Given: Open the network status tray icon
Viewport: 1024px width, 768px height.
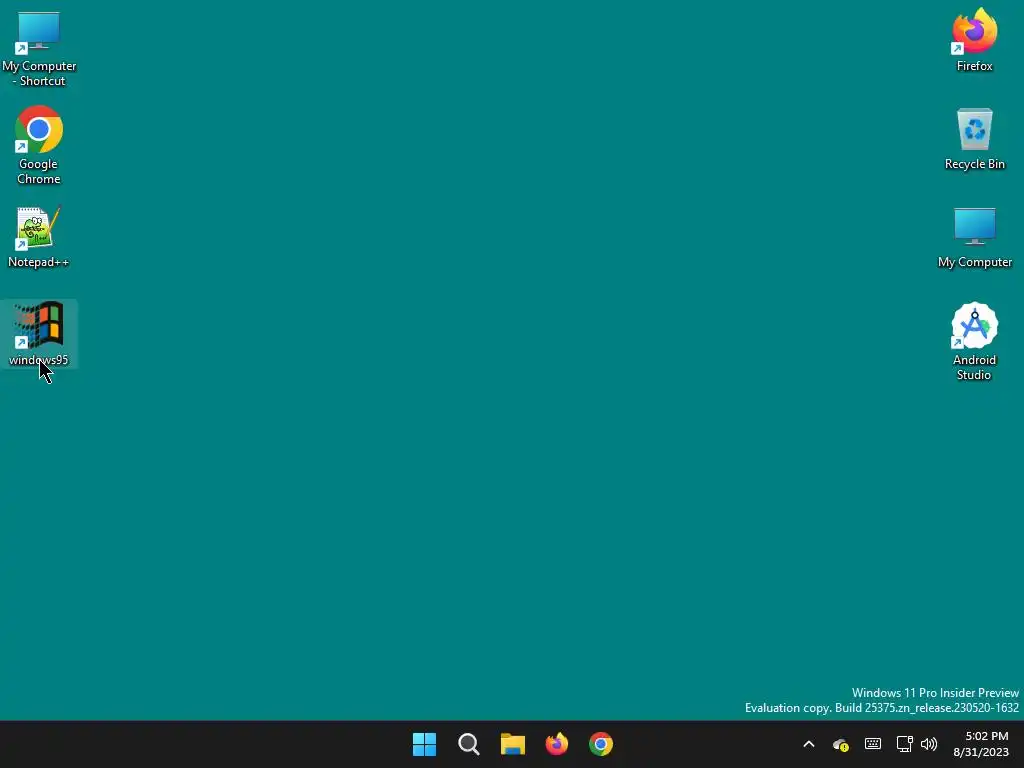Looking at the screenshot, I should coord(904,744).
